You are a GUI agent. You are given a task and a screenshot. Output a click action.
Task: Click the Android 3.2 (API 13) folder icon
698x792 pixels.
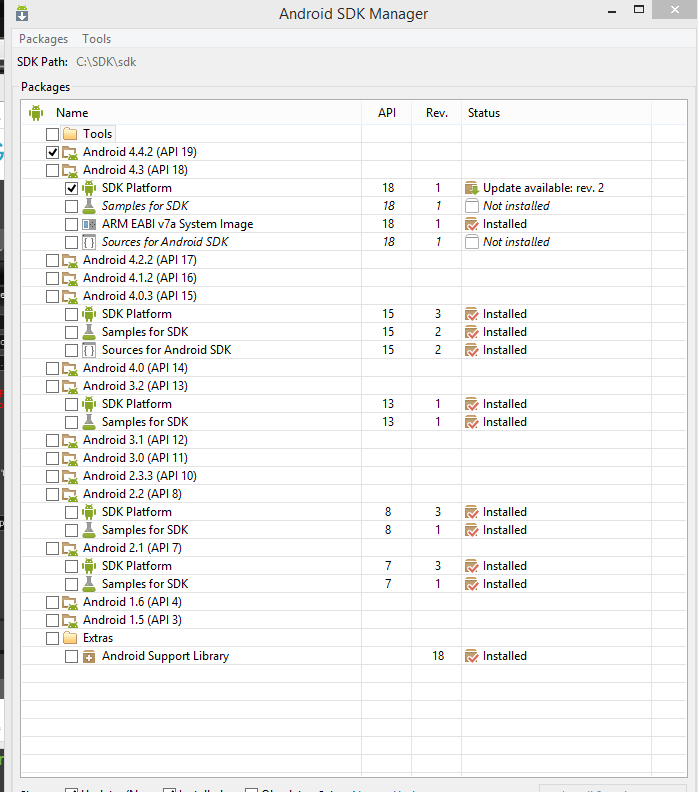coord(70,386)
